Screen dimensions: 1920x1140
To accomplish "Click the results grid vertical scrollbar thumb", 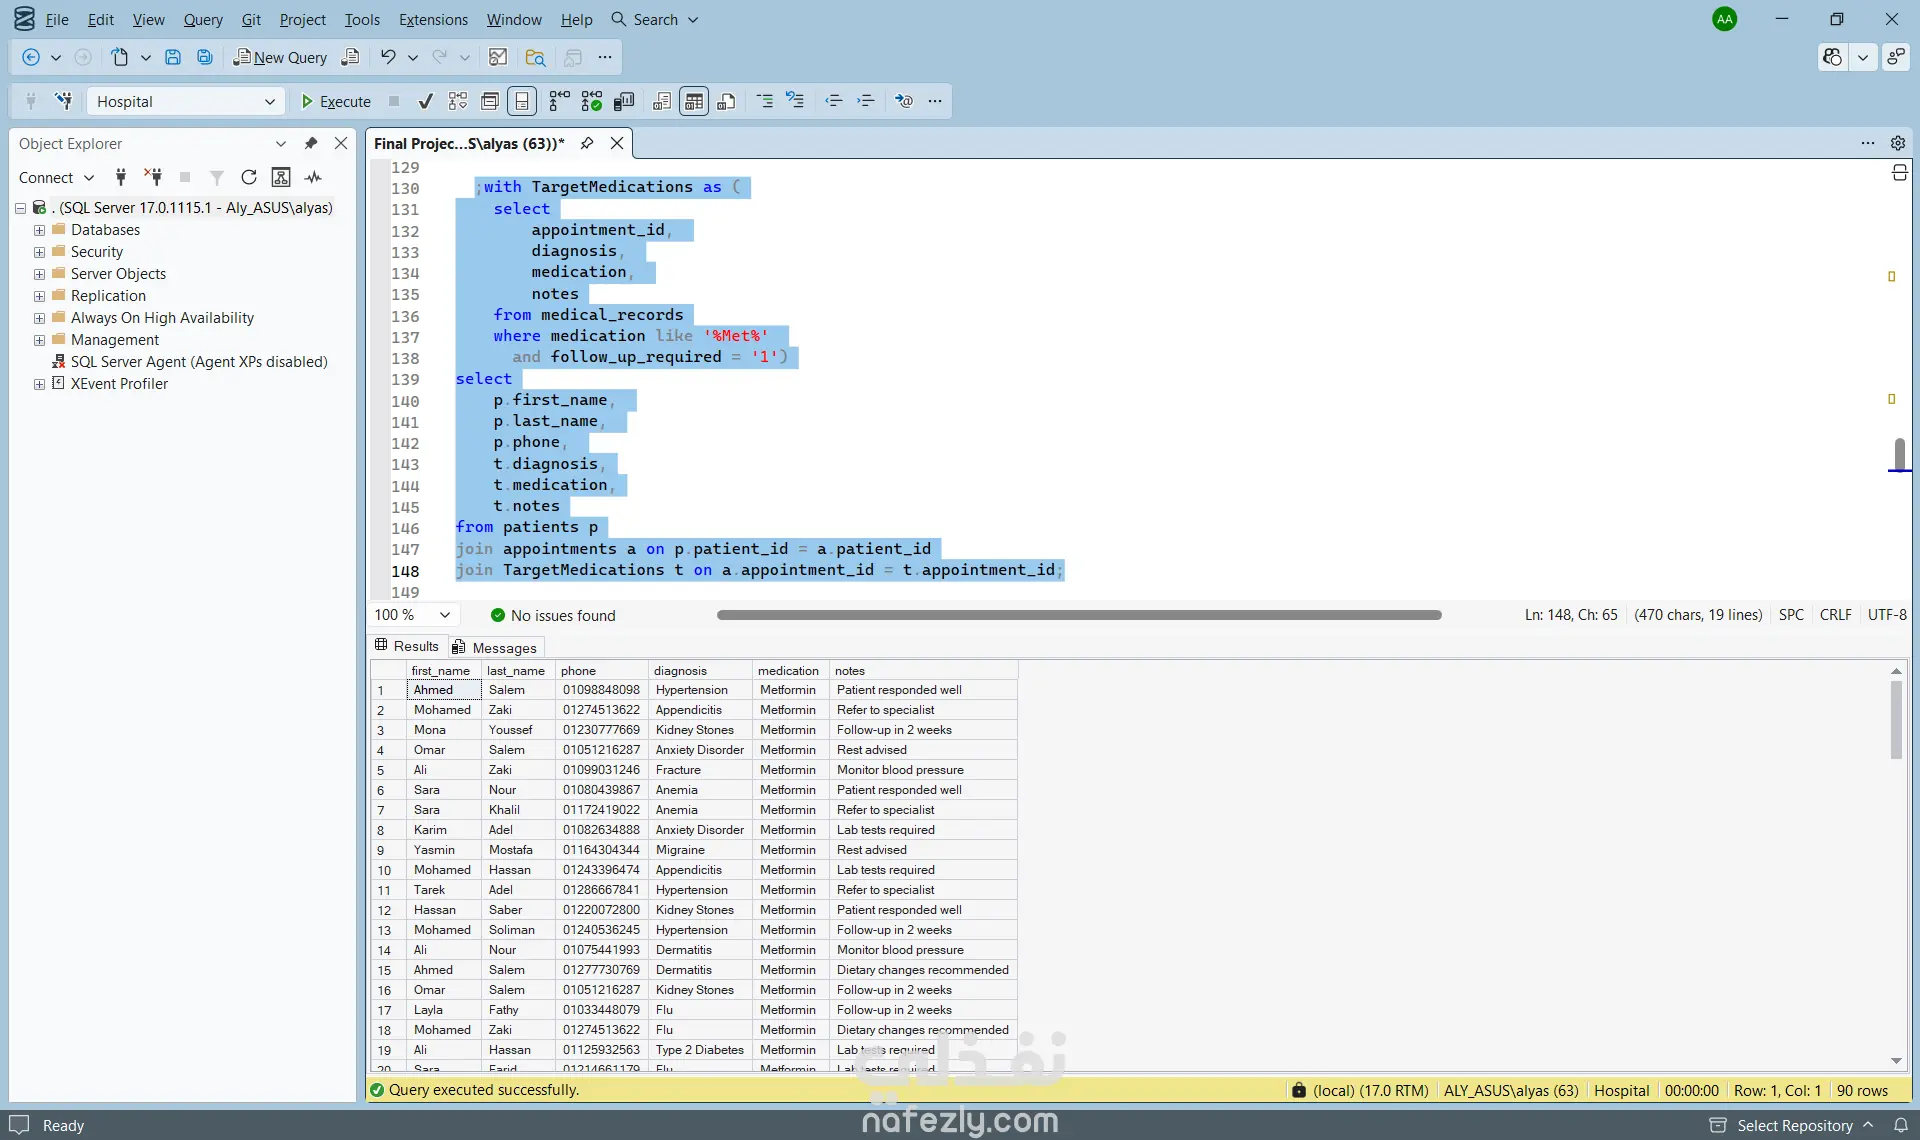I will 1896,720.
